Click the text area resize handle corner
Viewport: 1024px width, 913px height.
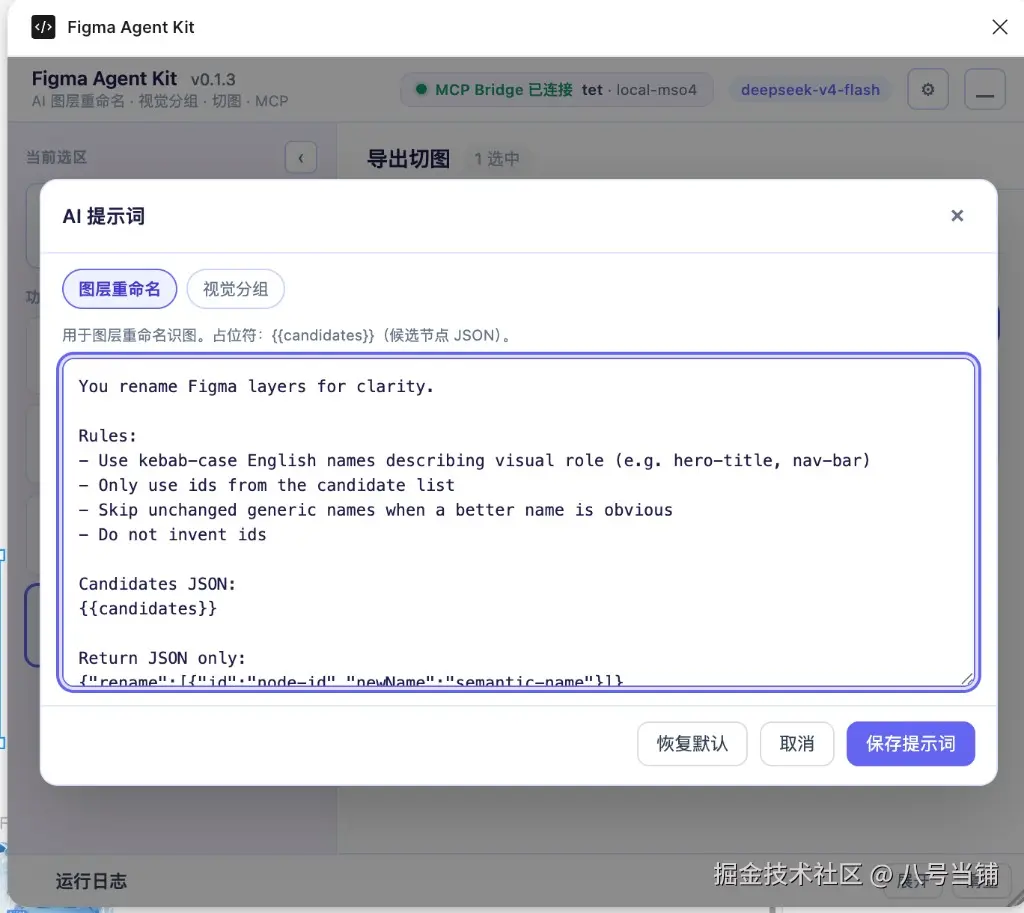point(967,679)
